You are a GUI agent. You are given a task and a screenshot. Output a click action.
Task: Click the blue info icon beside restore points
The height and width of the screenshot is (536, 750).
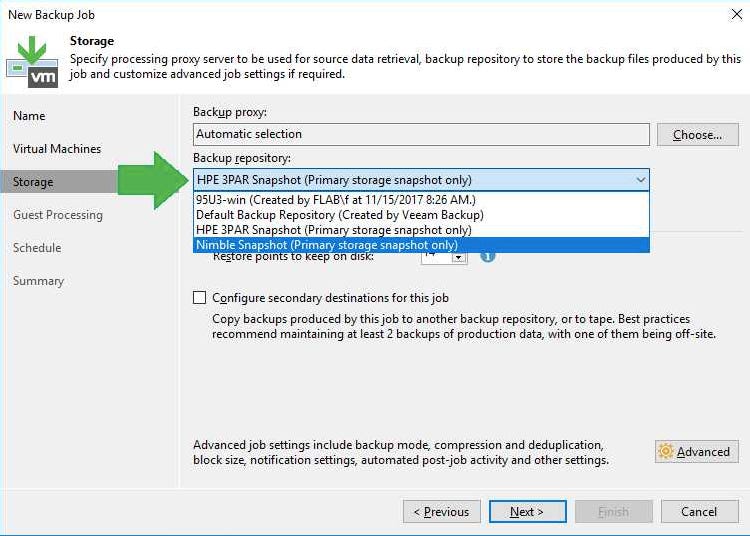pyautogui.click(x=488, y=256)
